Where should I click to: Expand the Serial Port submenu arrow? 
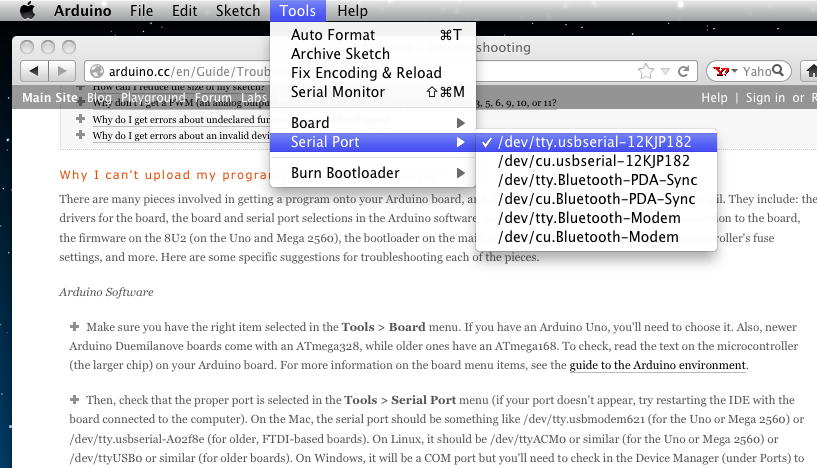[460, 142]
